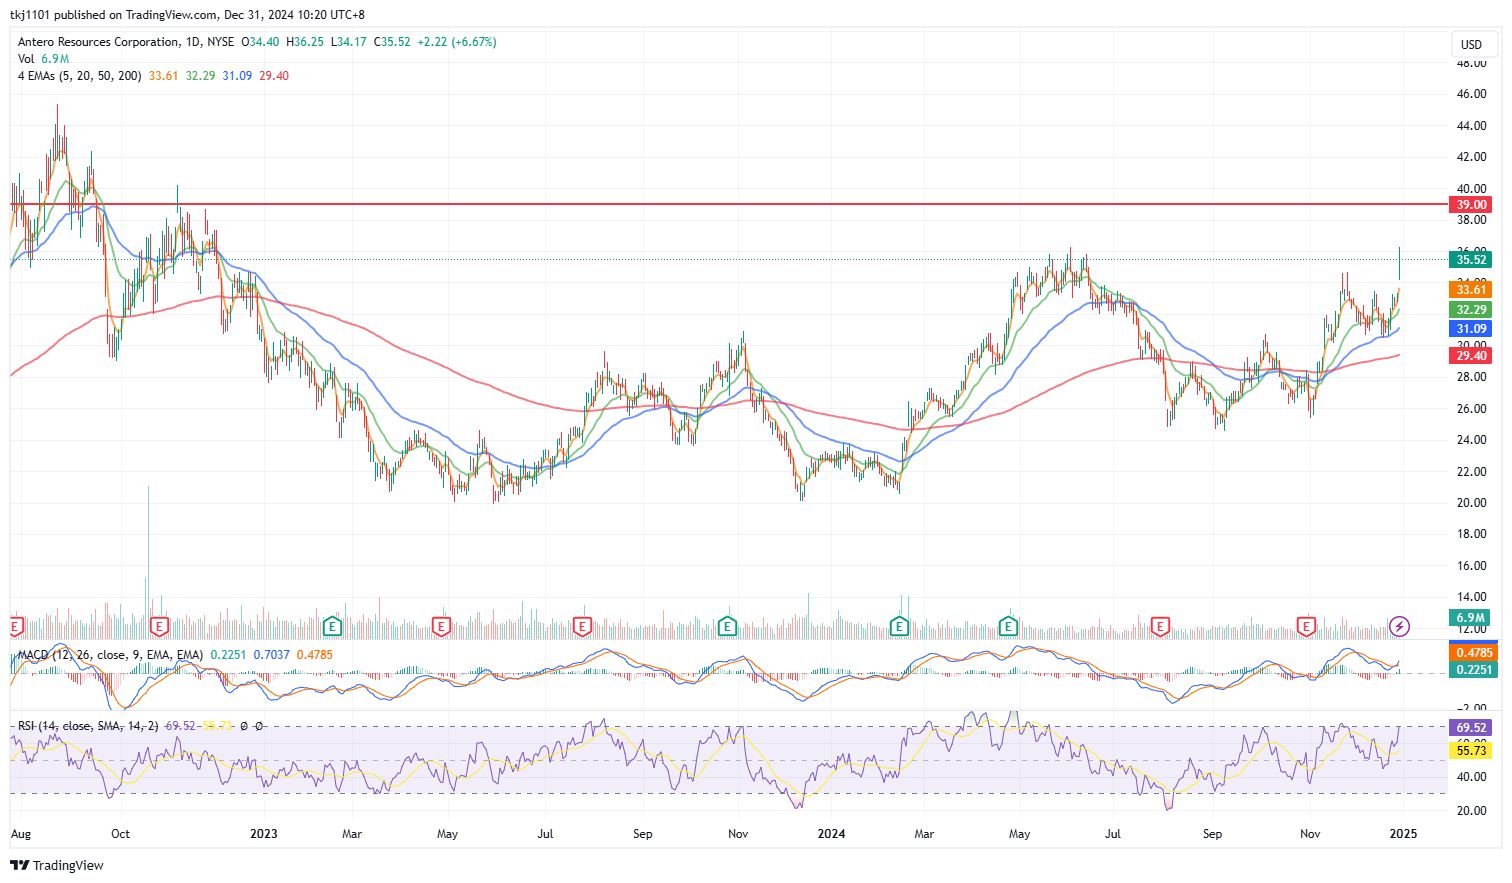Image resolution: width=1512 pixels, height=883 pixels.
Task: Click the Aug label on time axis
Action: [20, 834]
